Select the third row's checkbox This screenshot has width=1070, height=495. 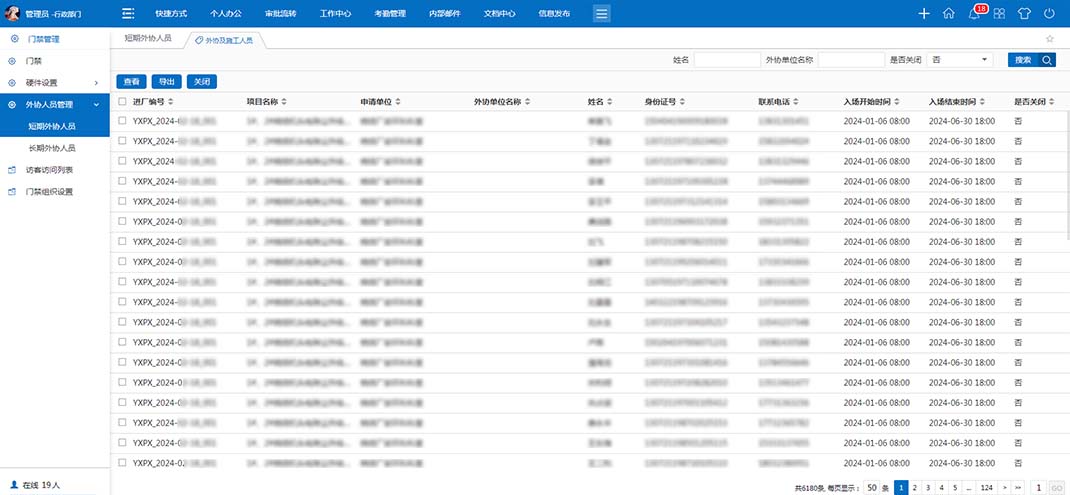(122, 160)
